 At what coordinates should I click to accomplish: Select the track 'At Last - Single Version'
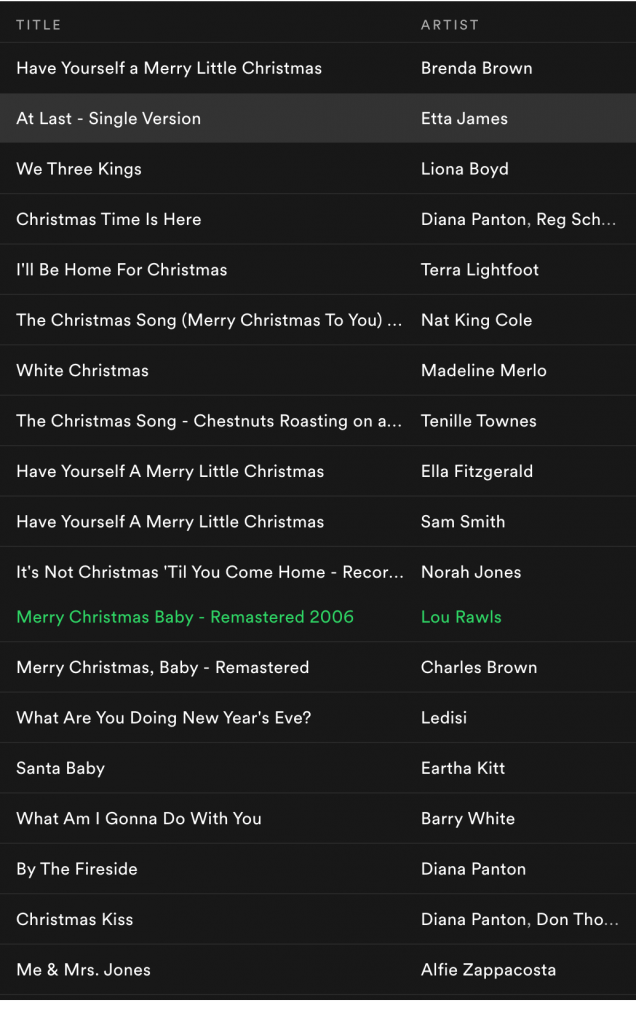[x=108, y=118]
